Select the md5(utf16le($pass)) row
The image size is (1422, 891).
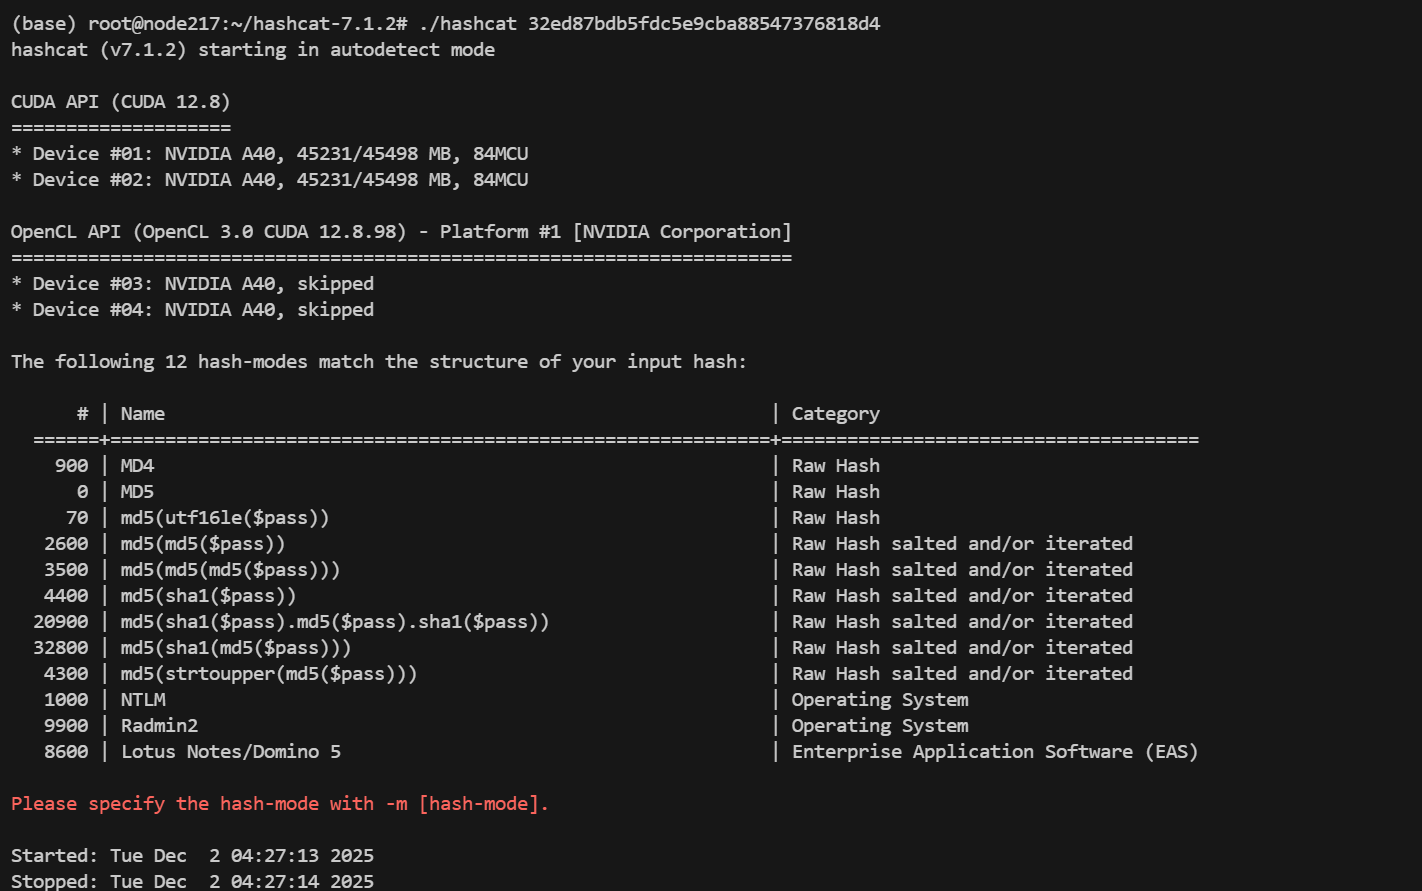point(224,518)
